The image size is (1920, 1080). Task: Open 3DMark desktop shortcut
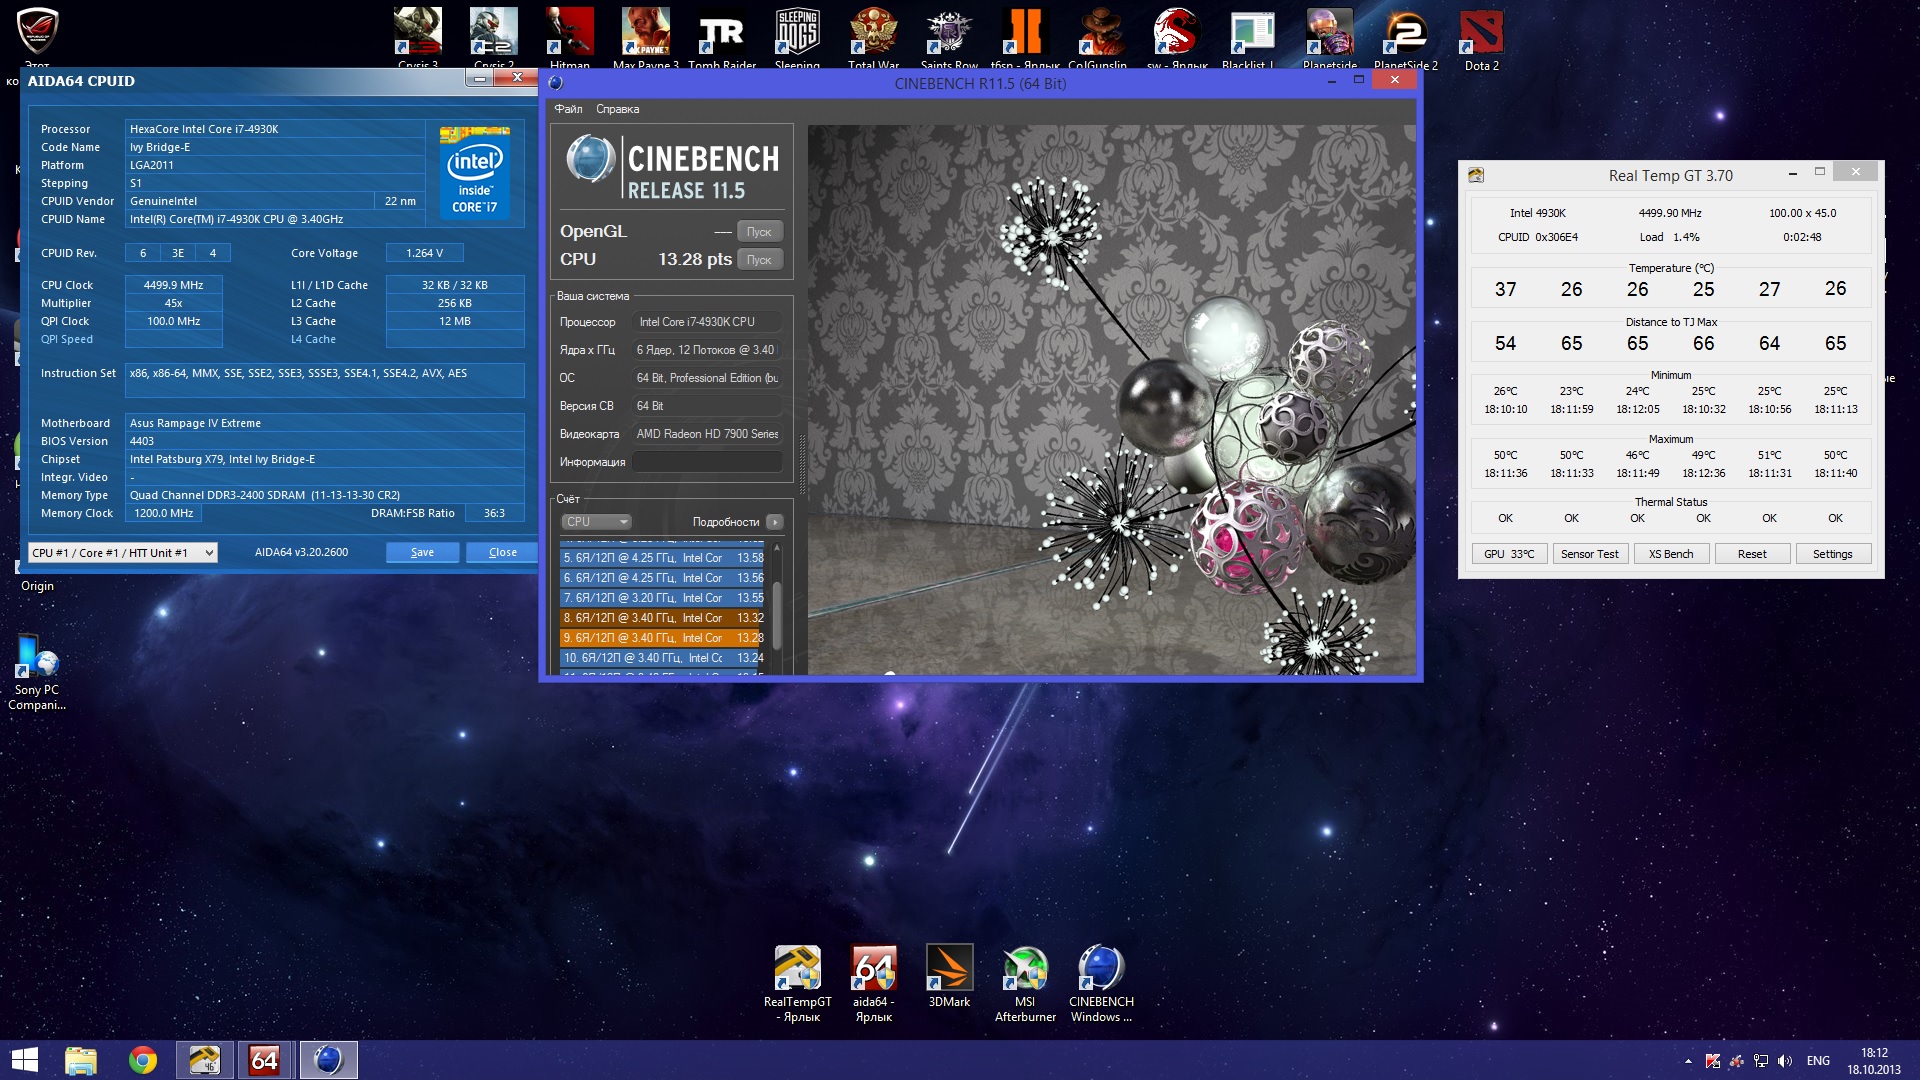click(949, 976)
